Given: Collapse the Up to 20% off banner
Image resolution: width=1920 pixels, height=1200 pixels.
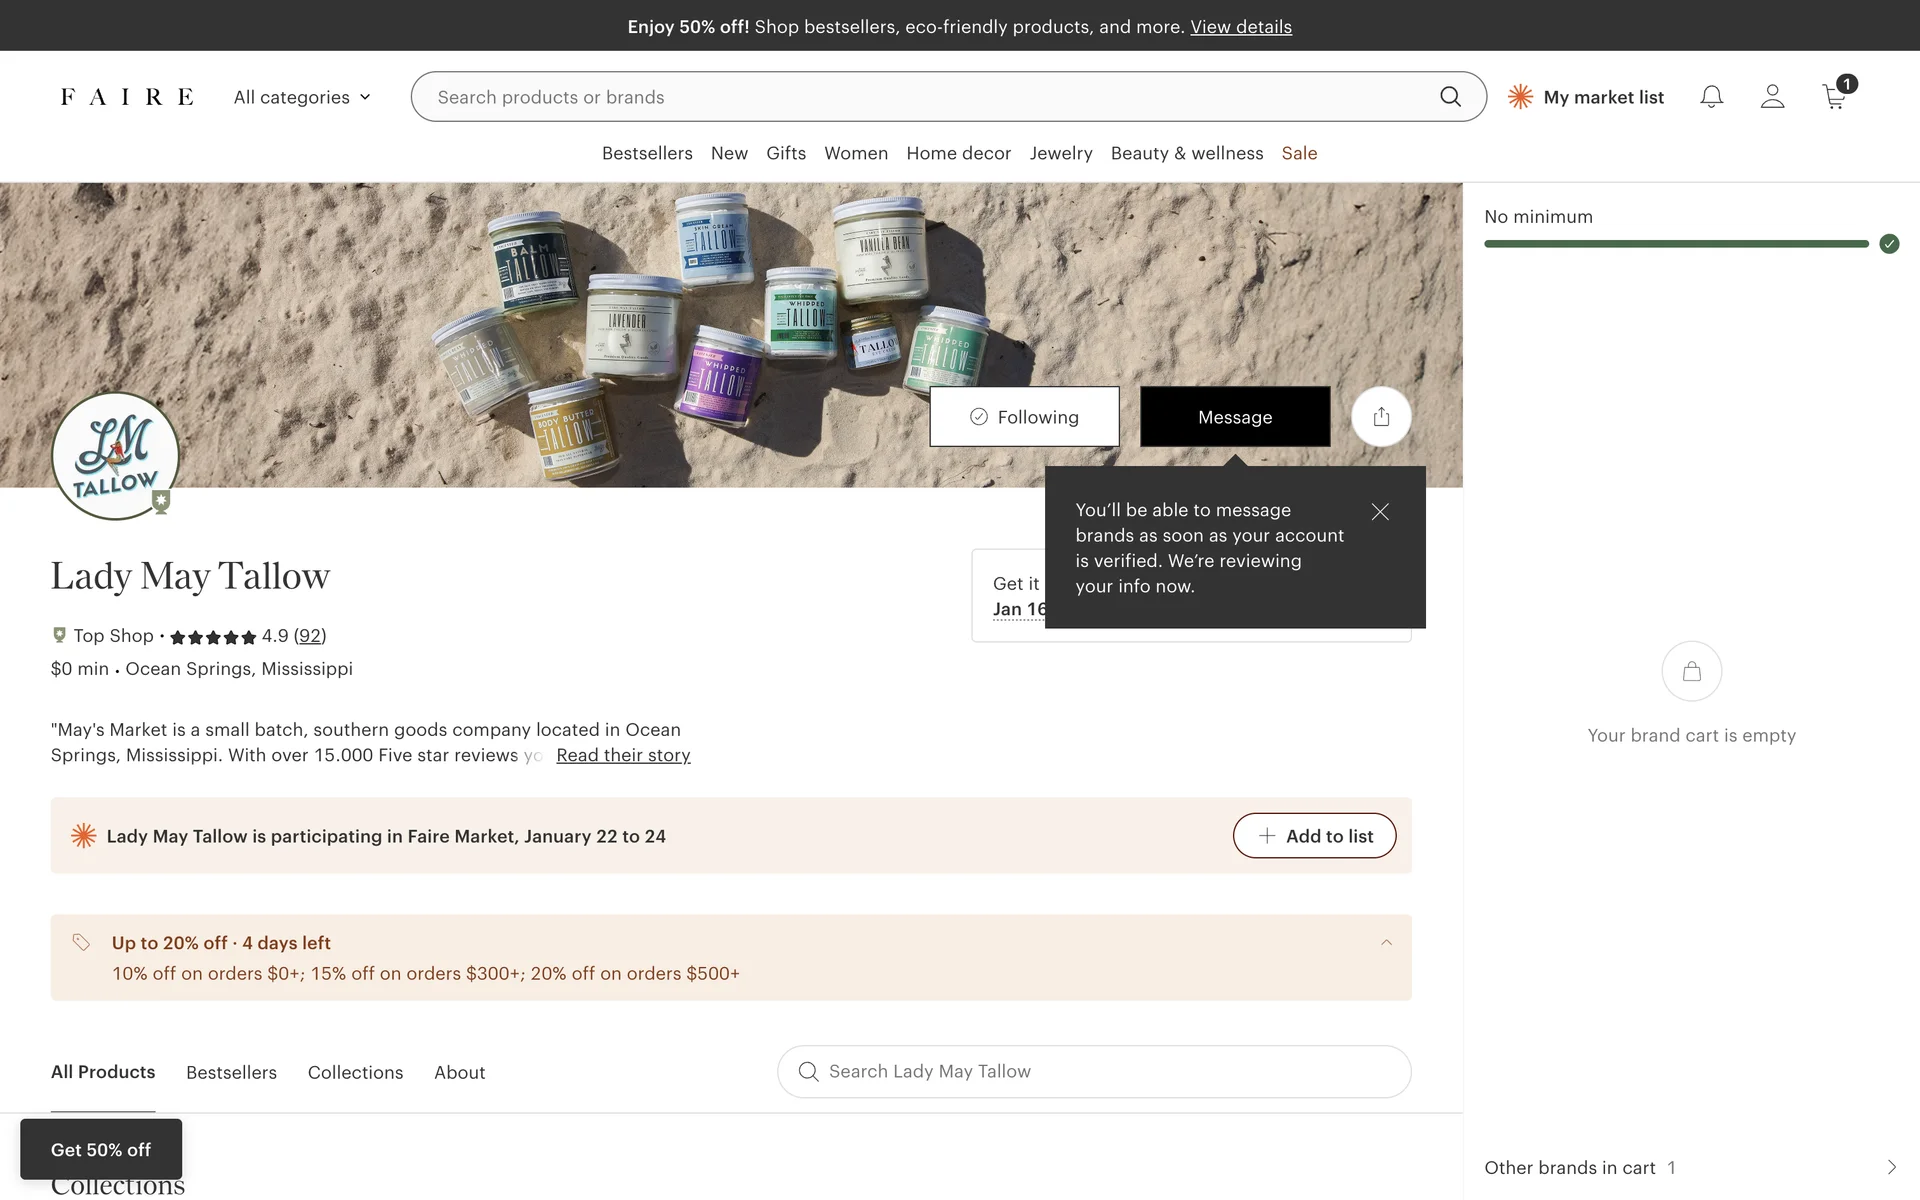Looking at the screenshot, I should click(x=1386, y=943).
